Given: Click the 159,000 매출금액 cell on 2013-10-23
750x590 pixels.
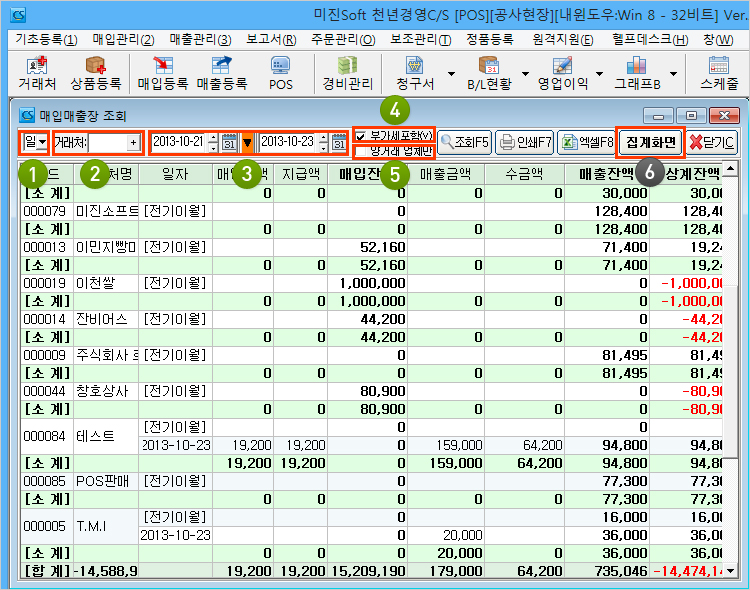Looking at the screenshot, I should (x=445, y=445).
